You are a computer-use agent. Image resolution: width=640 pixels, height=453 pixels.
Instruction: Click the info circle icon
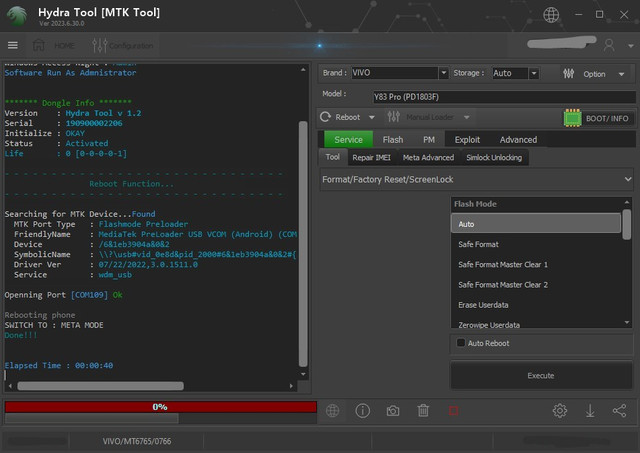tap(362, 411)
